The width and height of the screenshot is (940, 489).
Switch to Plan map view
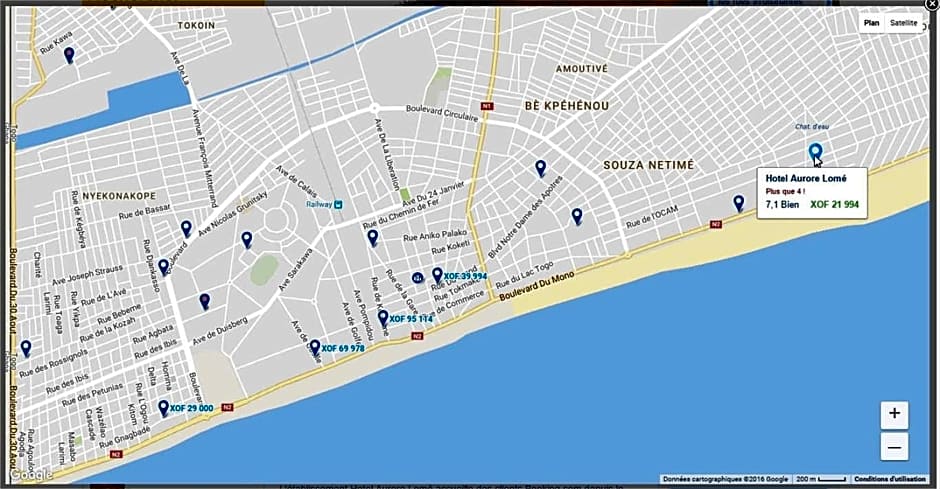tap(871, 22)
